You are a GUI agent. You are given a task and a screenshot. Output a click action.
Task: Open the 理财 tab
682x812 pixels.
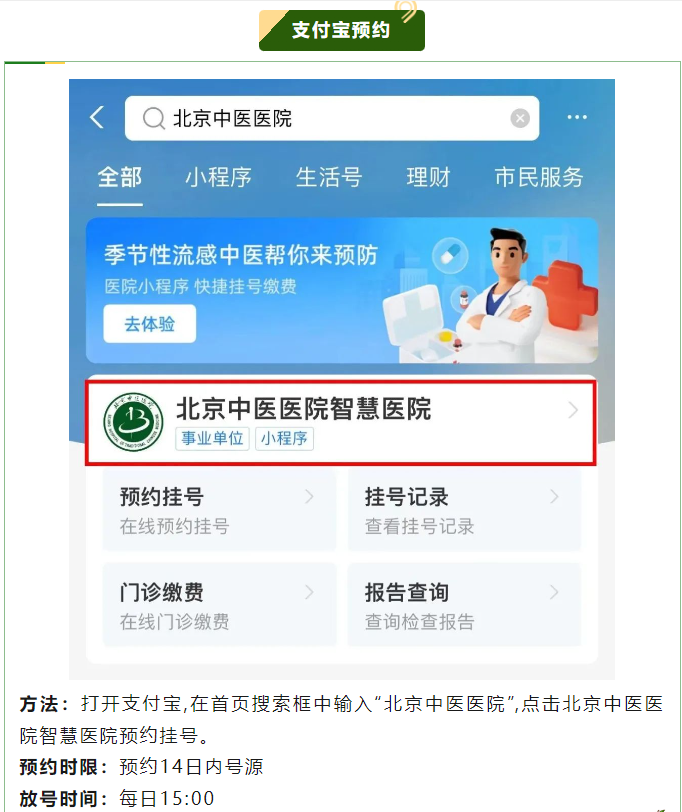click(428, 178)
